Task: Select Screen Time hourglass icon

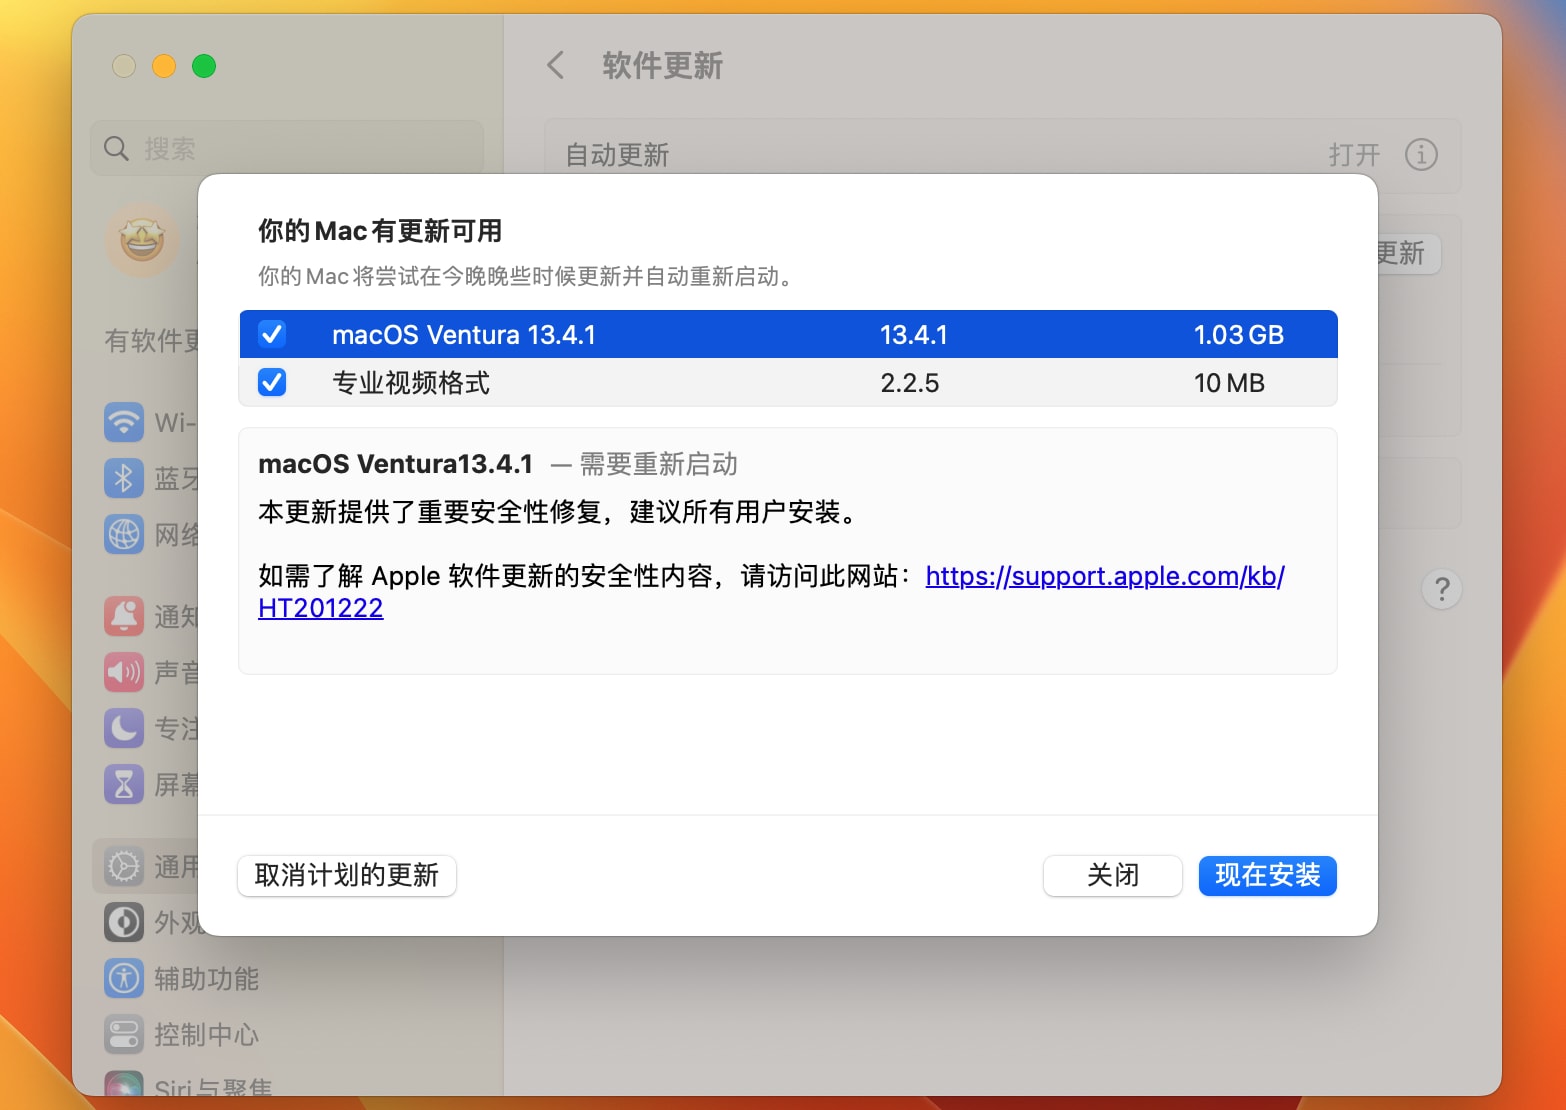Action: point(124,785)
